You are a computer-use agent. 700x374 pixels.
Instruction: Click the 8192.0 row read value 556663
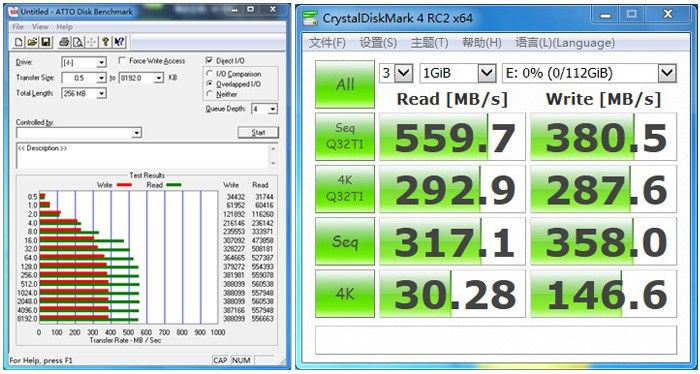point(263,319)
